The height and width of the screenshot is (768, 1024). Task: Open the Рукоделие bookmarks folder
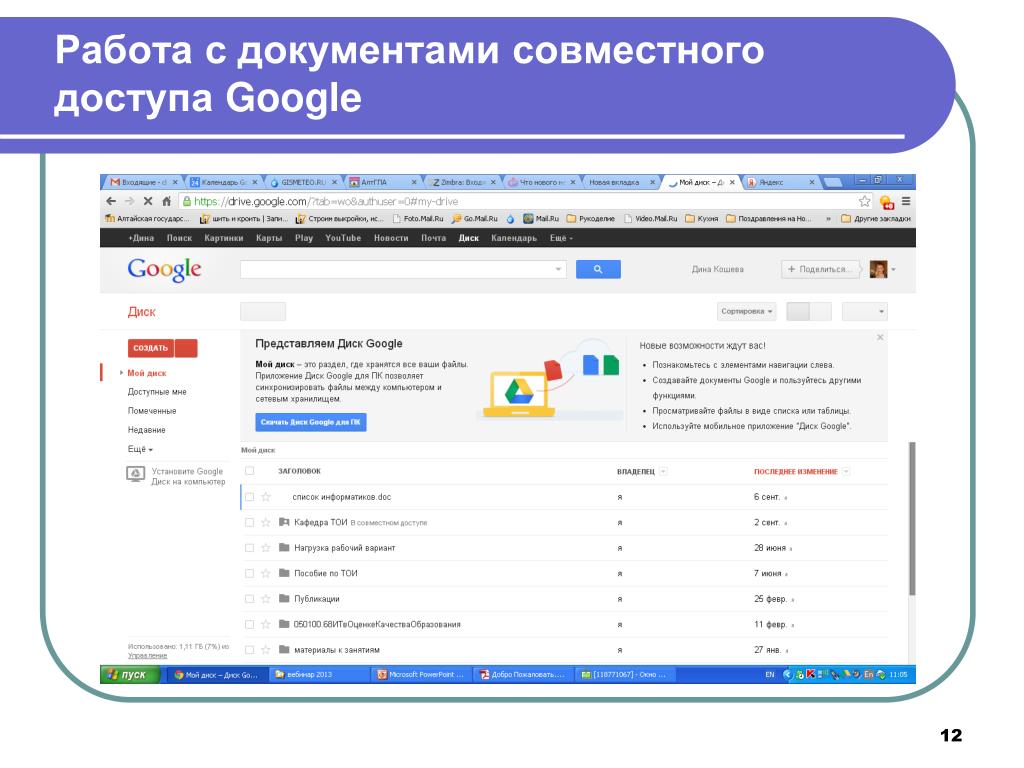590,219
